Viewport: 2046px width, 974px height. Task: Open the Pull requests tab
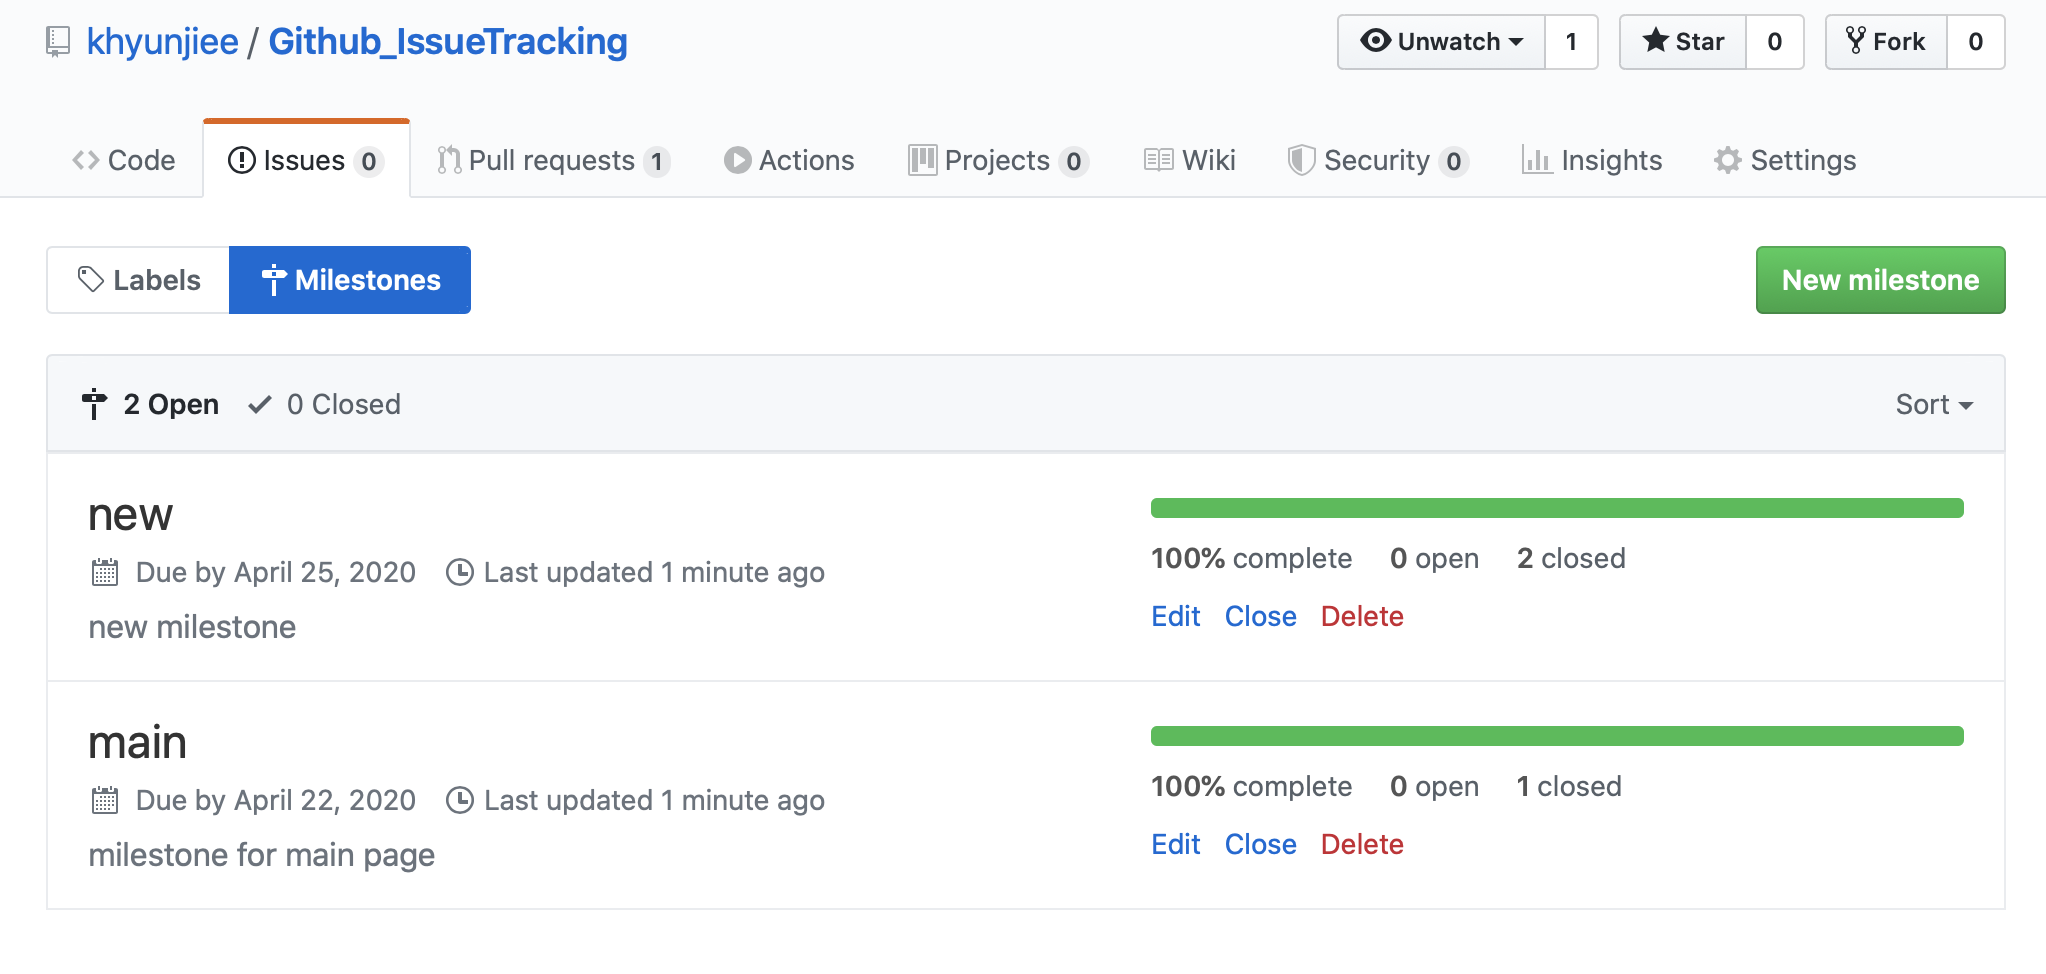click(x=552, y=161)
